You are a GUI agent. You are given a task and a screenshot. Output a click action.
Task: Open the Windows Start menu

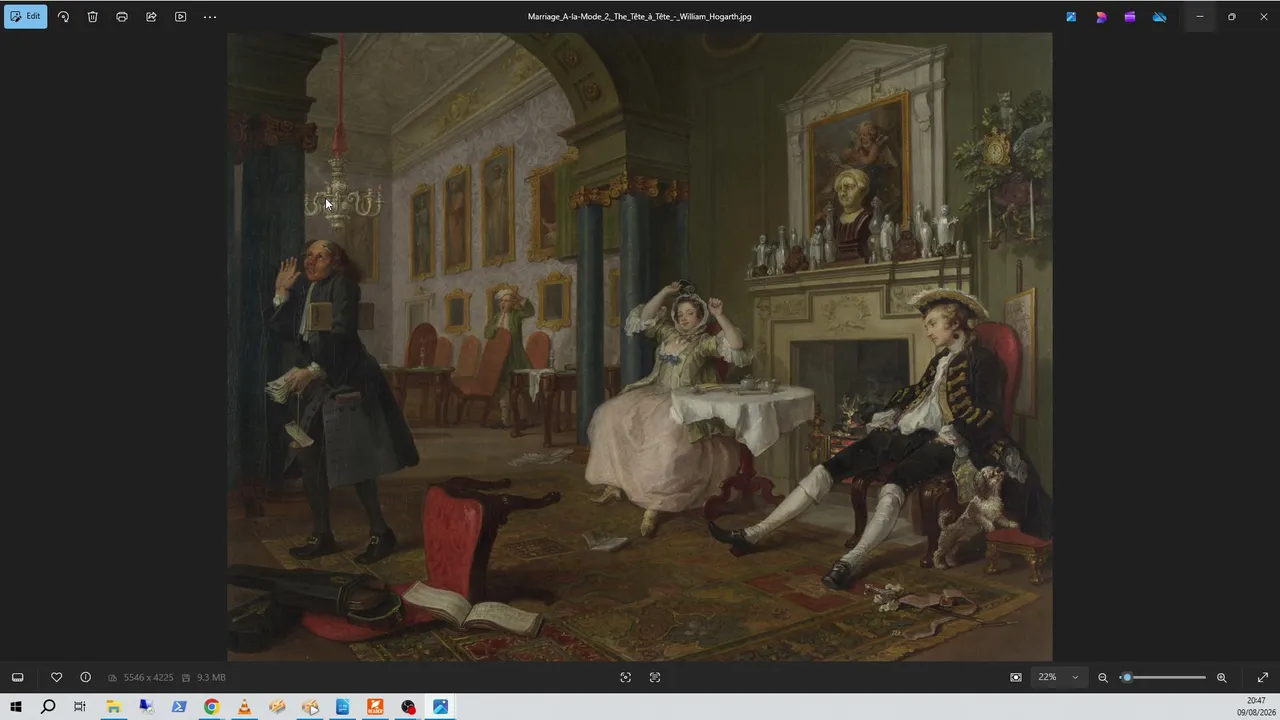pyautogui.click(x=16, y=707)
